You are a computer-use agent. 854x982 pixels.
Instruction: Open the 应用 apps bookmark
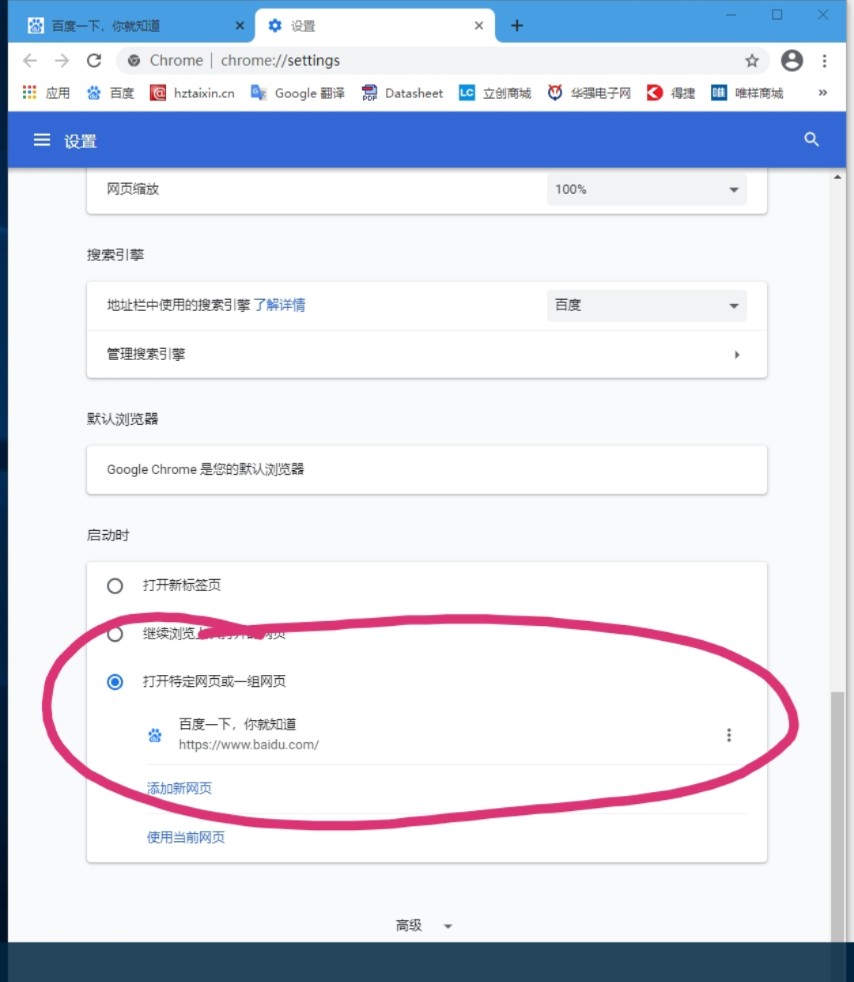46,93
